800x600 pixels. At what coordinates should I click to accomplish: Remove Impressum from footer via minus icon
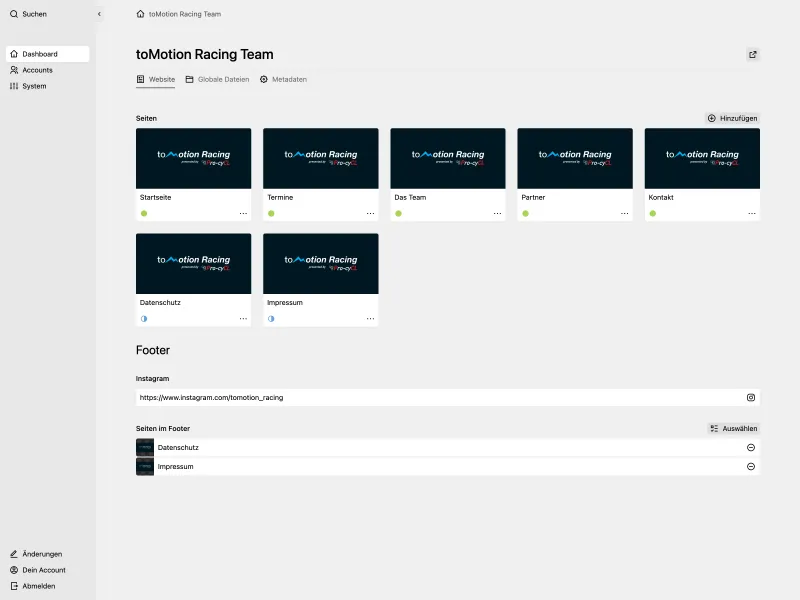(x=750, y=466)
